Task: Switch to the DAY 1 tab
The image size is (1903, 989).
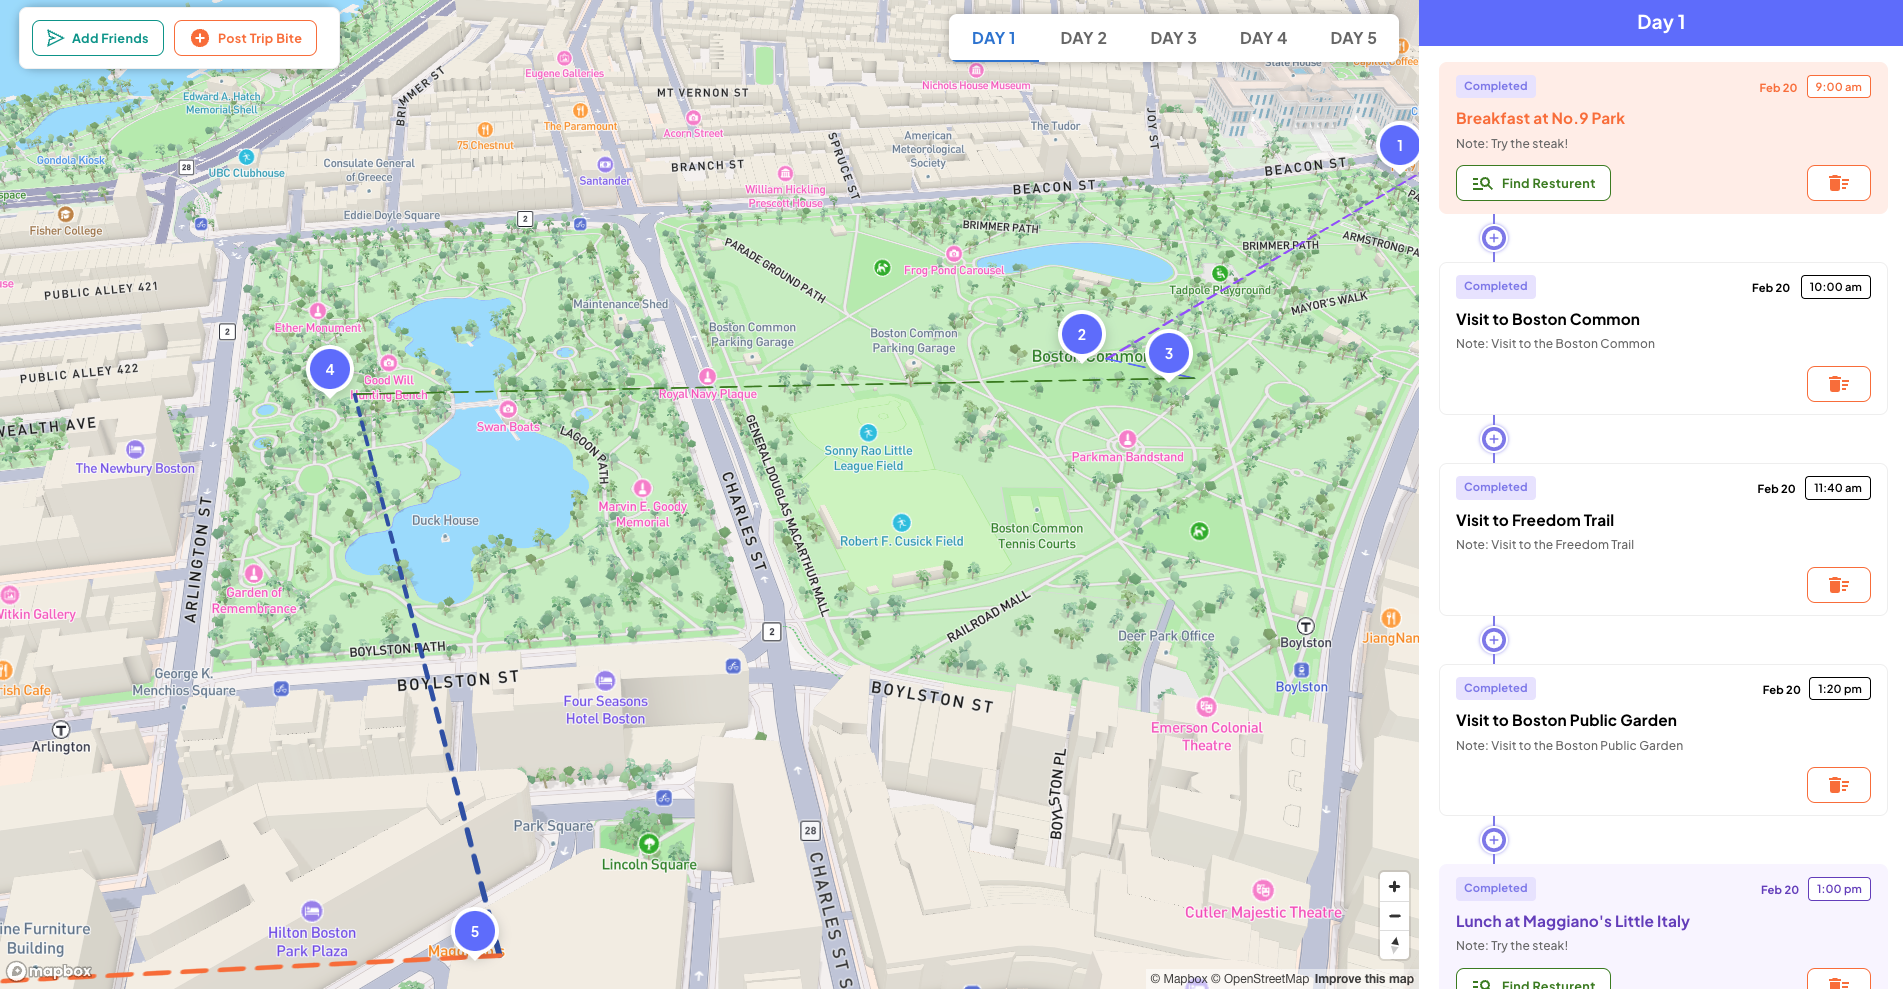Action: tap(993, 38)
